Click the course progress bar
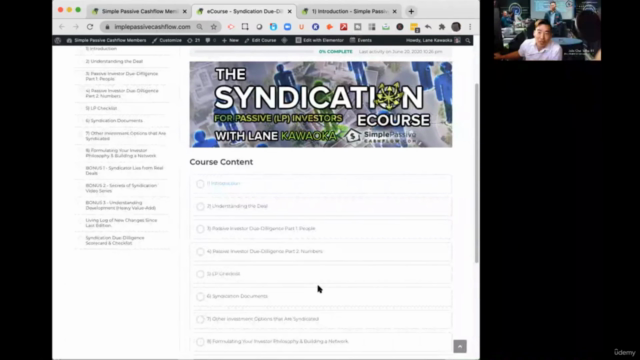 tap(253, 52)
